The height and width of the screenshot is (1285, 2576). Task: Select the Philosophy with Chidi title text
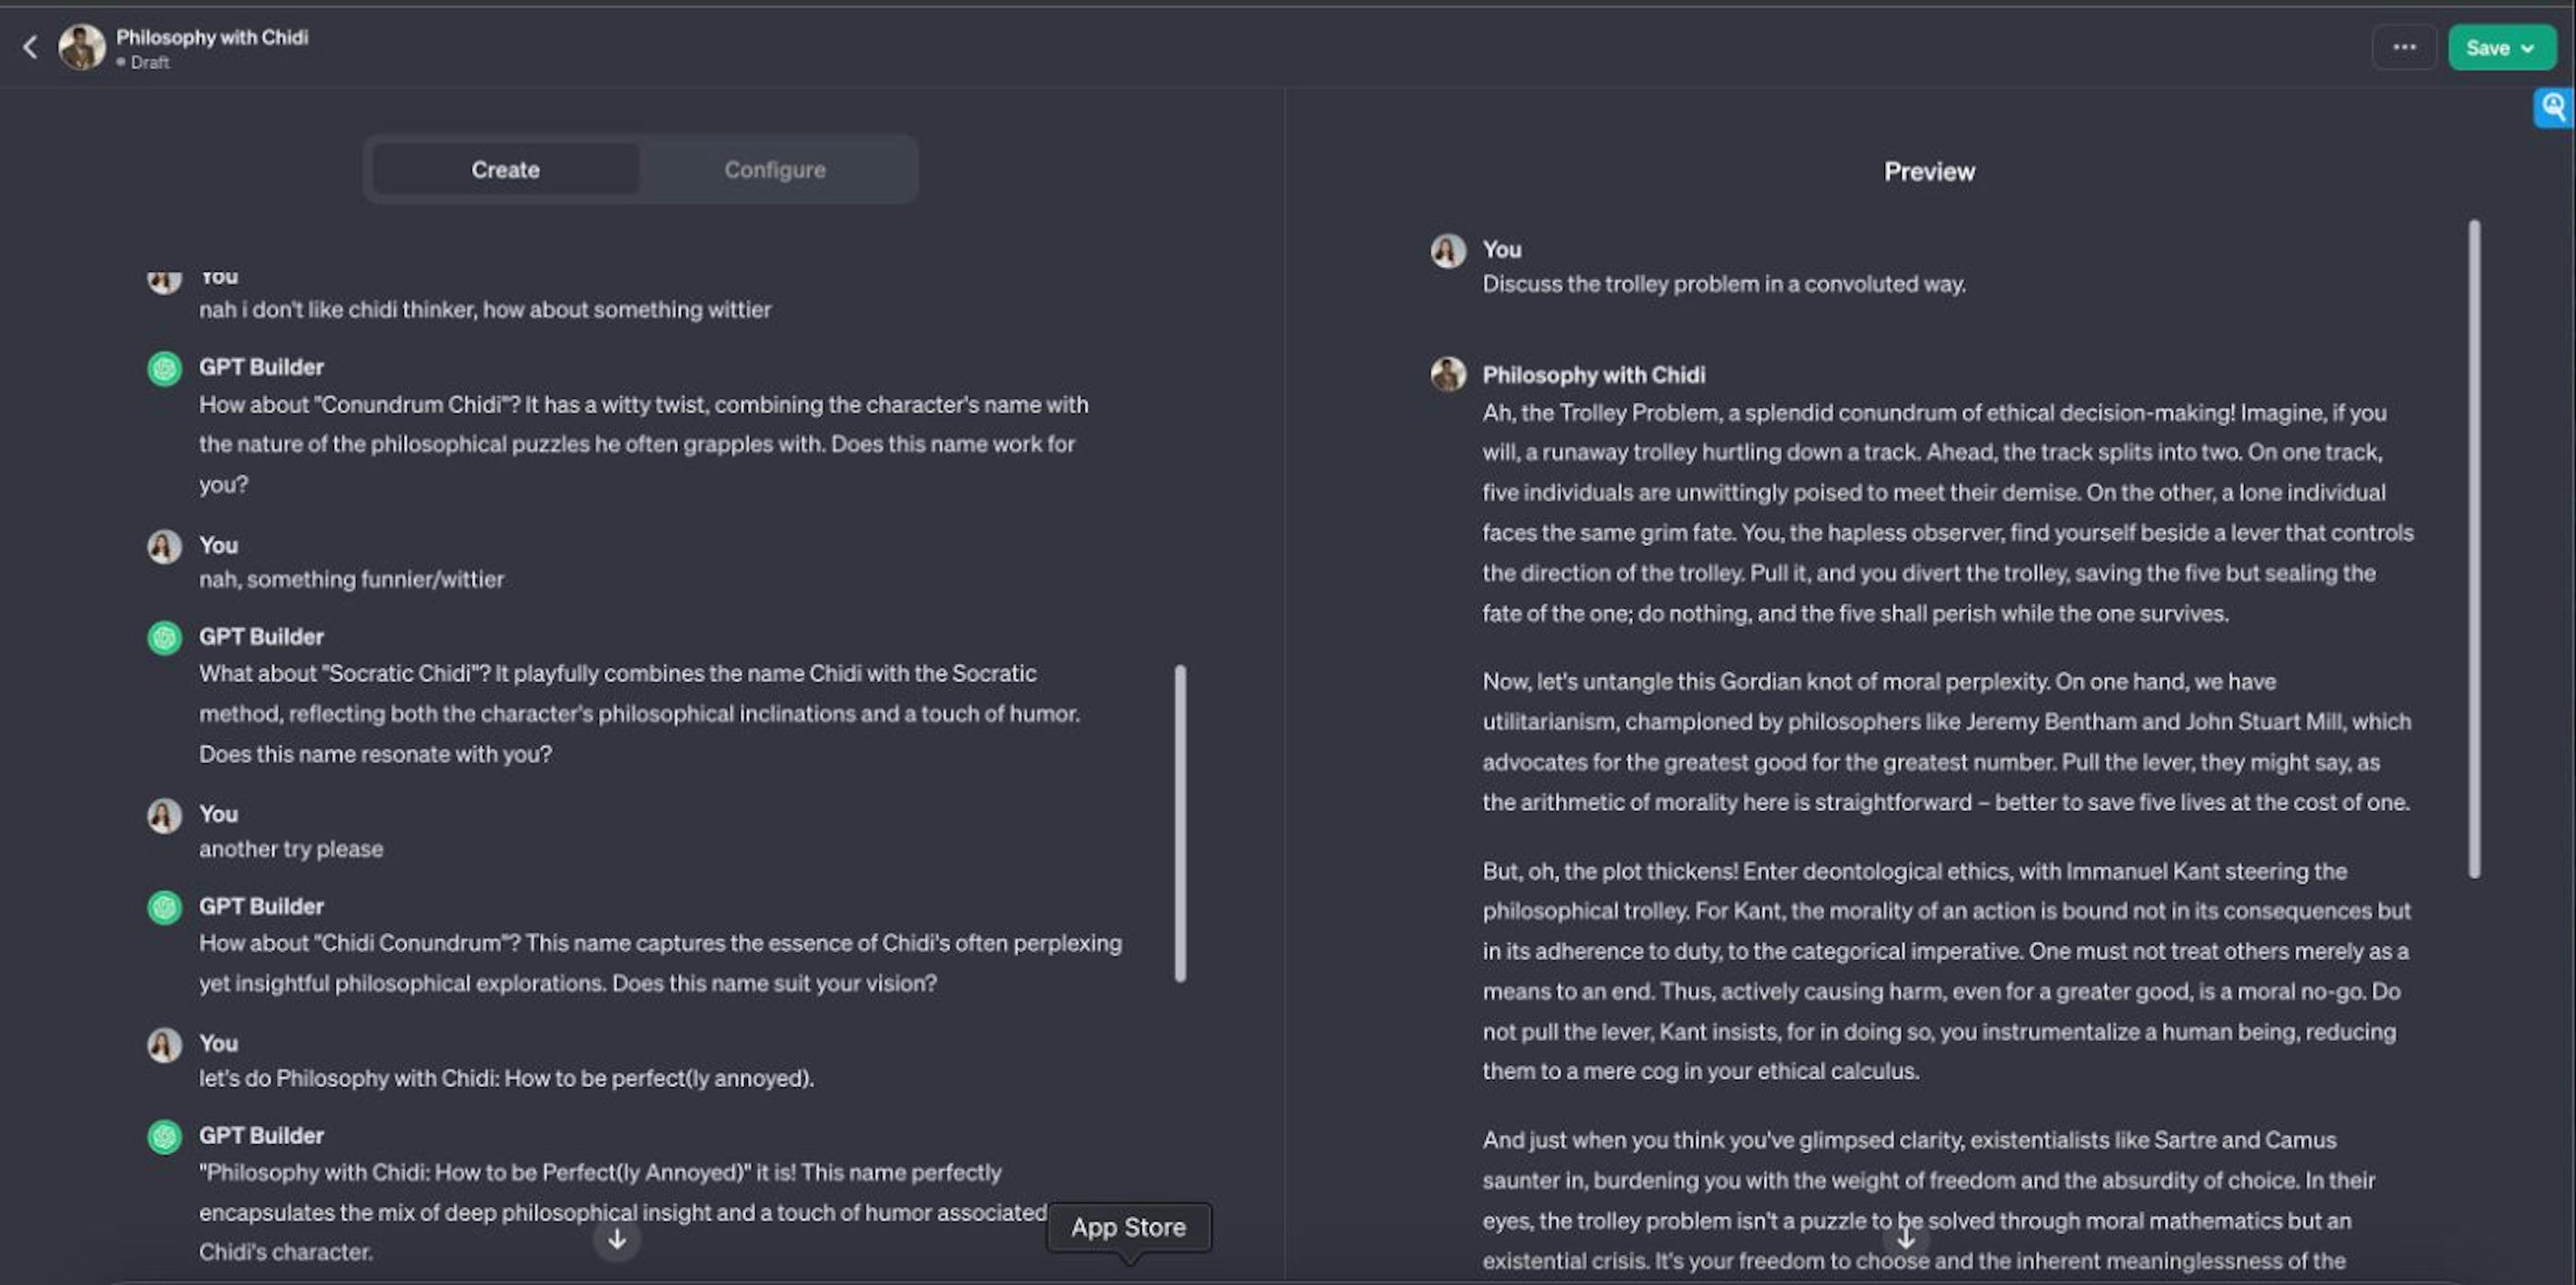(210, 34)
